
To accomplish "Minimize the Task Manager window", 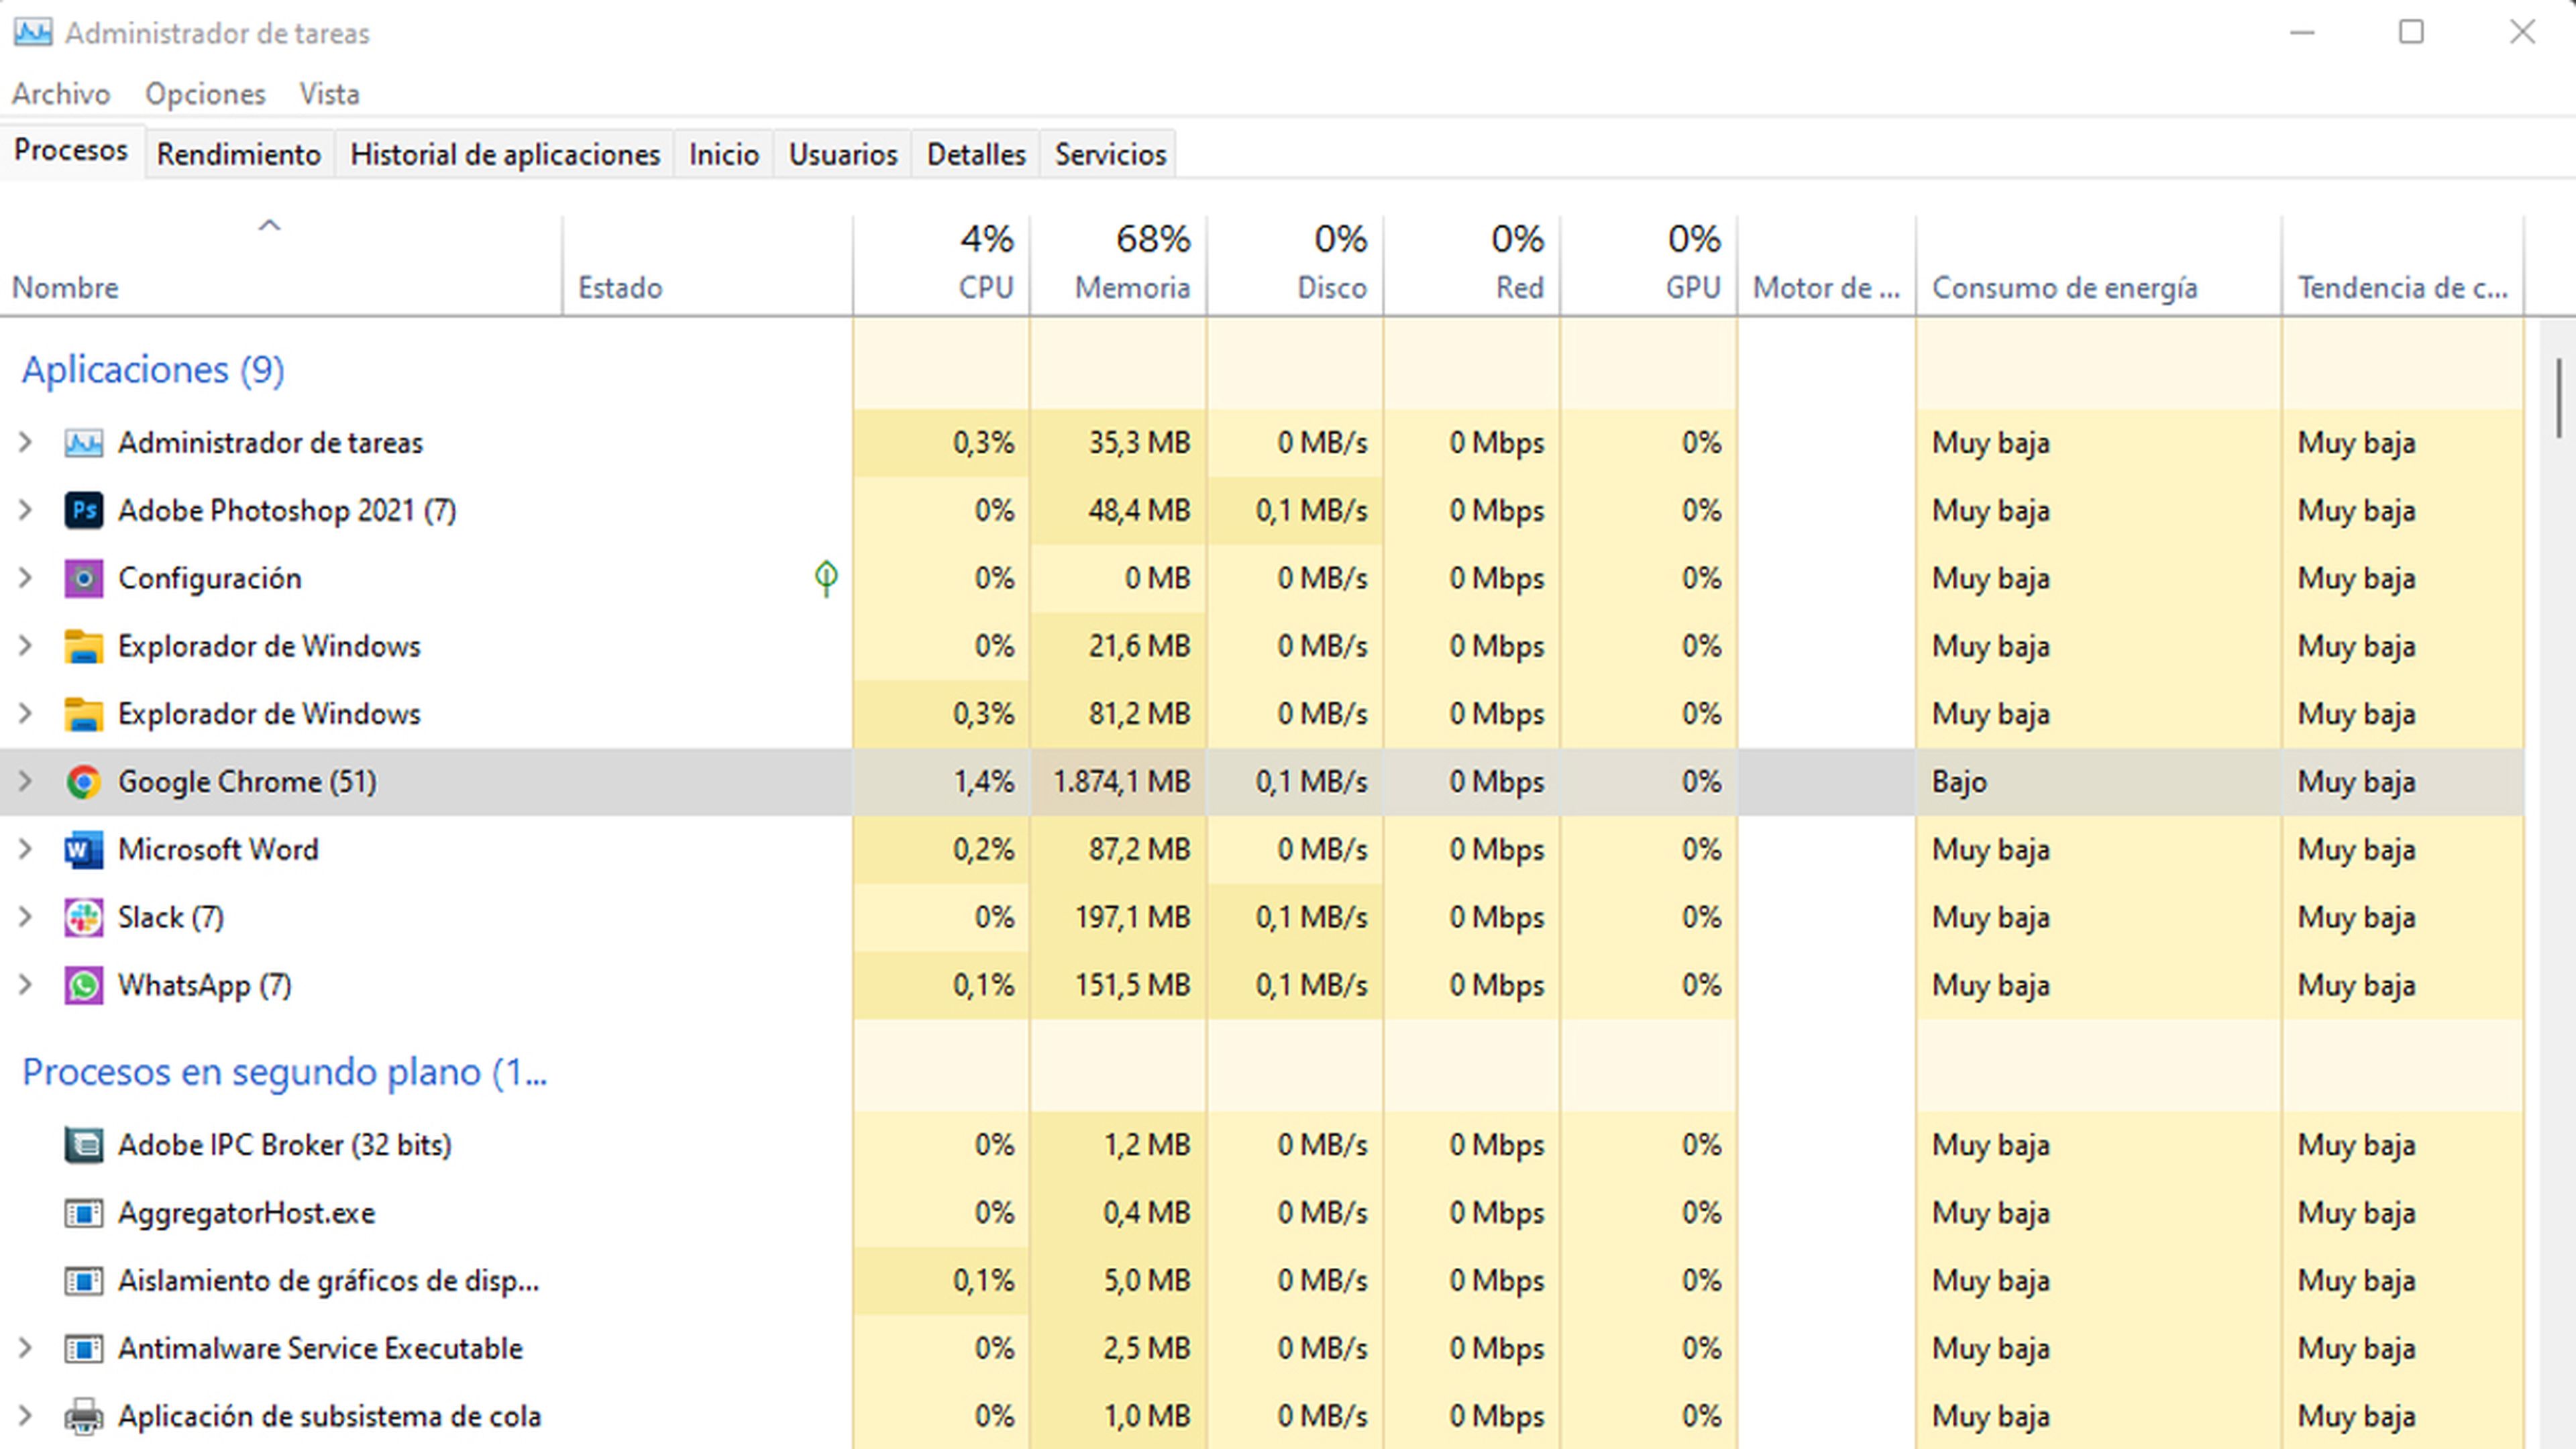I will point(2303,32).
